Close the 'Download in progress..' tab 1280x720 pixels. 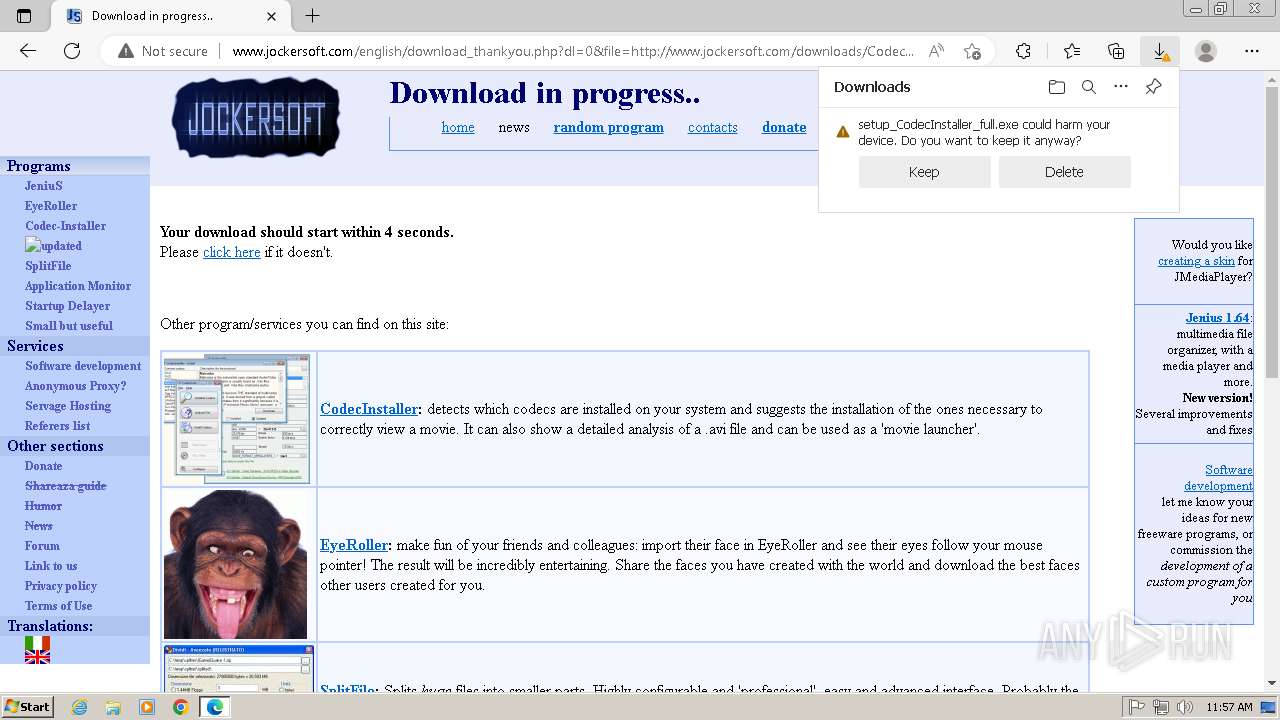point(272,16)
